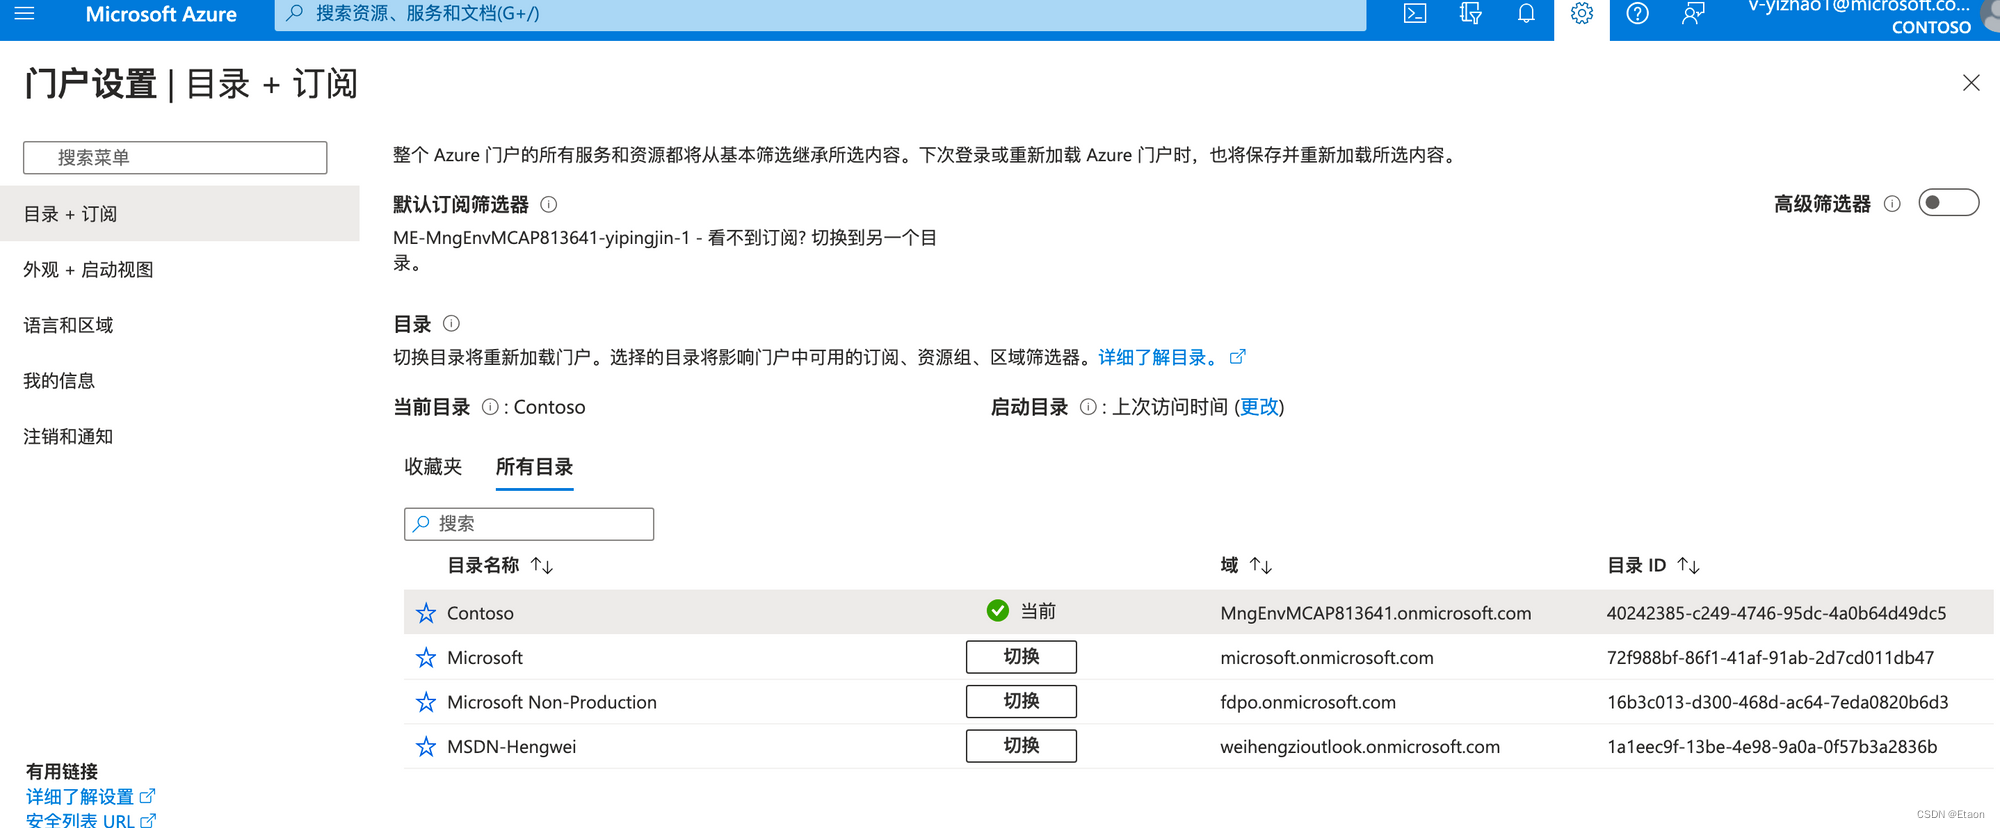The height and width of the screenshot is (828, 2000).
Task: Click directory ID 72f988bf-86f1-41af-91ab-2d7cd011db47
Action: pos(1770,658)
